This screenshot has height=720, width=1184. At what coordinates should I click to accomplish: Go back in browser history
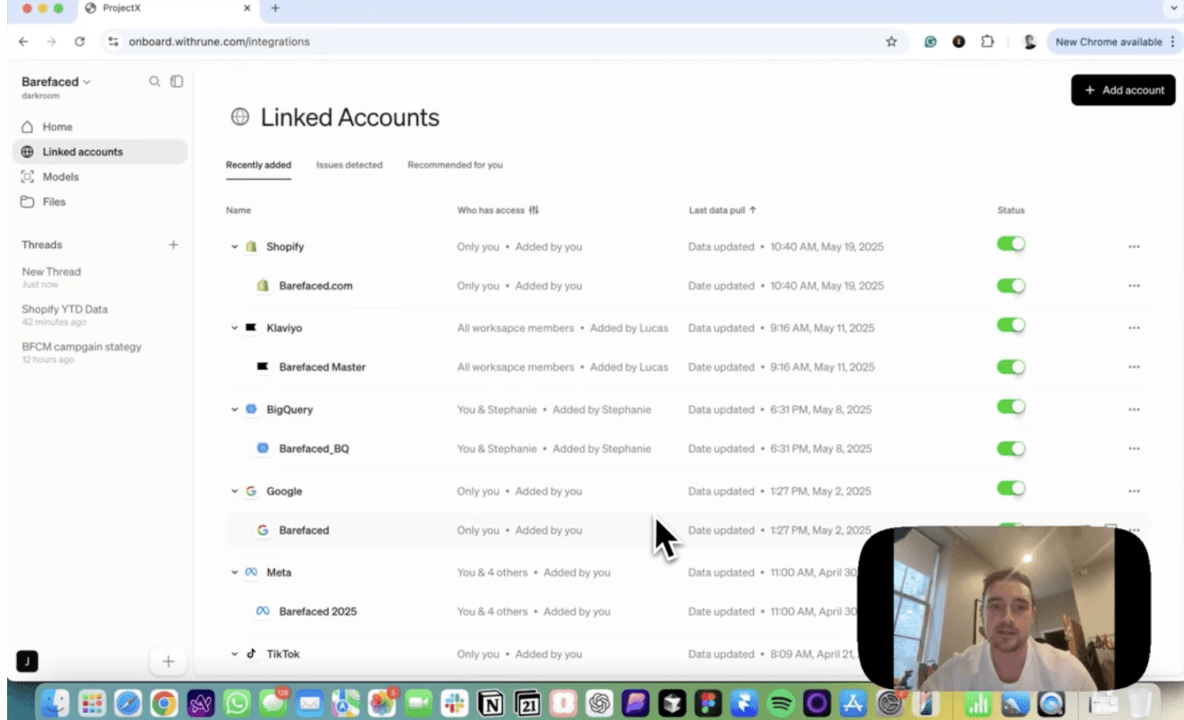23,42
